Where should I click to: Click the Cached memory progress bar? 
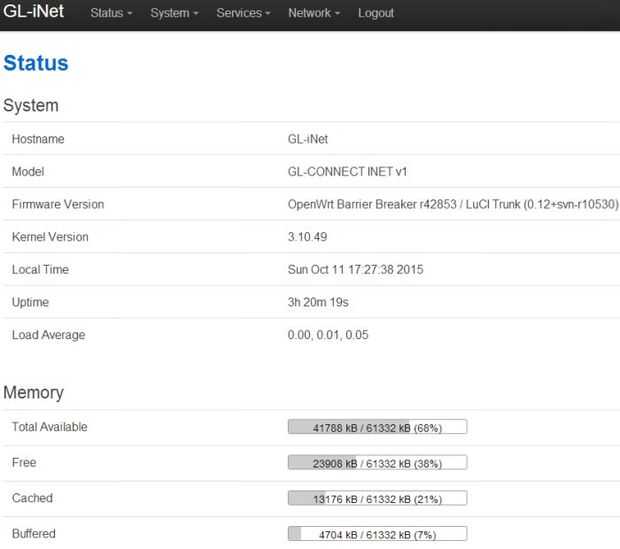click(378, 498)
